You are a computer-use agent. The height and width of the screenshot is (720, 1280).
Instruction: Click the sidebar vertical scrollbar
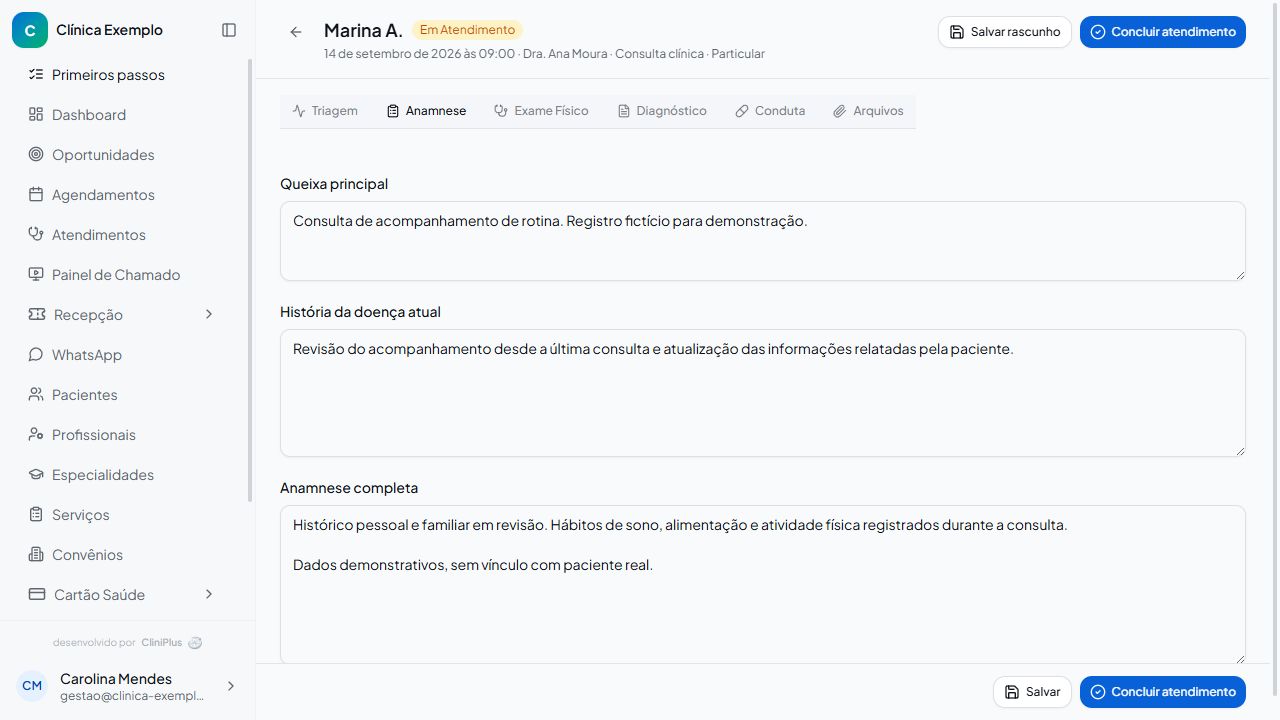pyautogui.click(x=250, y=280)
